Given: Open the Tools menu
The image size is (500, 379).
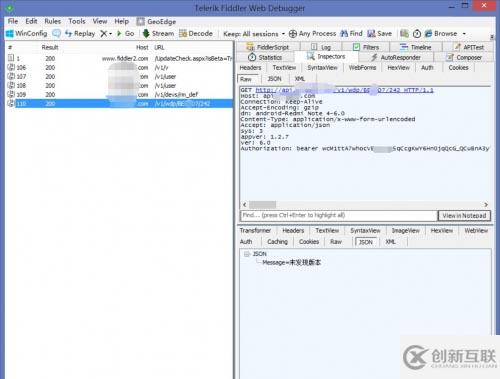Looking at the screenshot, I should tap(77, 21).
